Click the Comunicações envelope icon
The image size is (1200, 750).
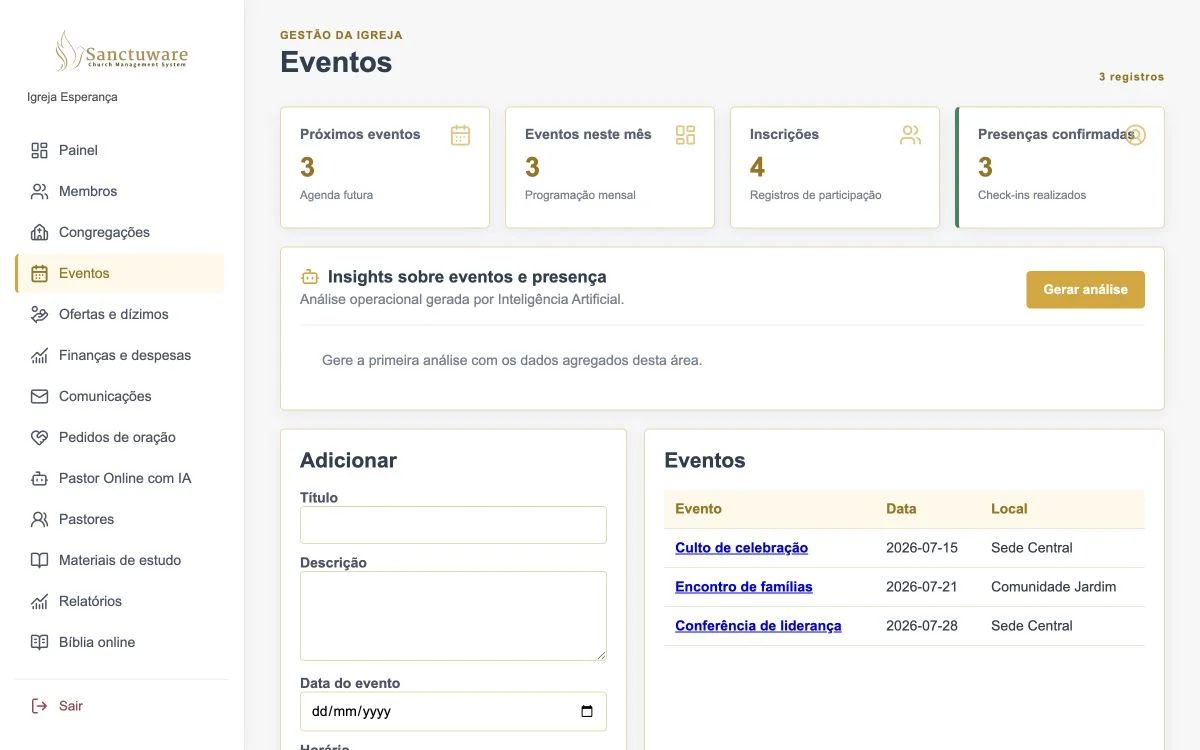pyautogui.click(x=39, y=396)
